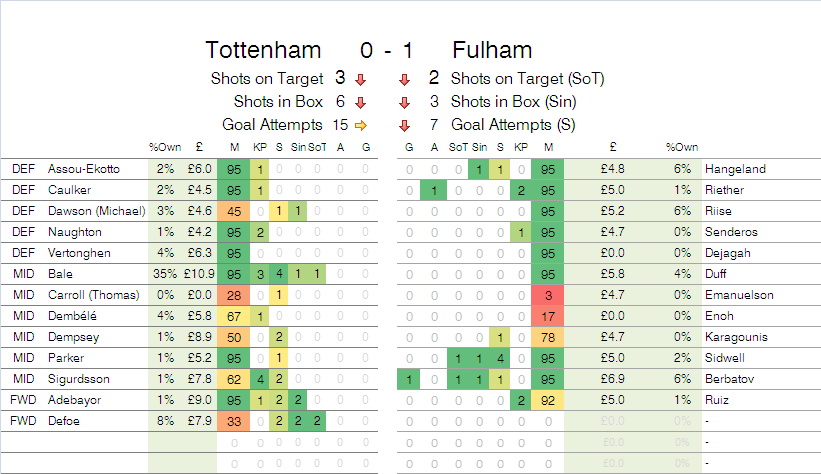
Task: Select the Fulham team title
Action: [x=492, y=50]
